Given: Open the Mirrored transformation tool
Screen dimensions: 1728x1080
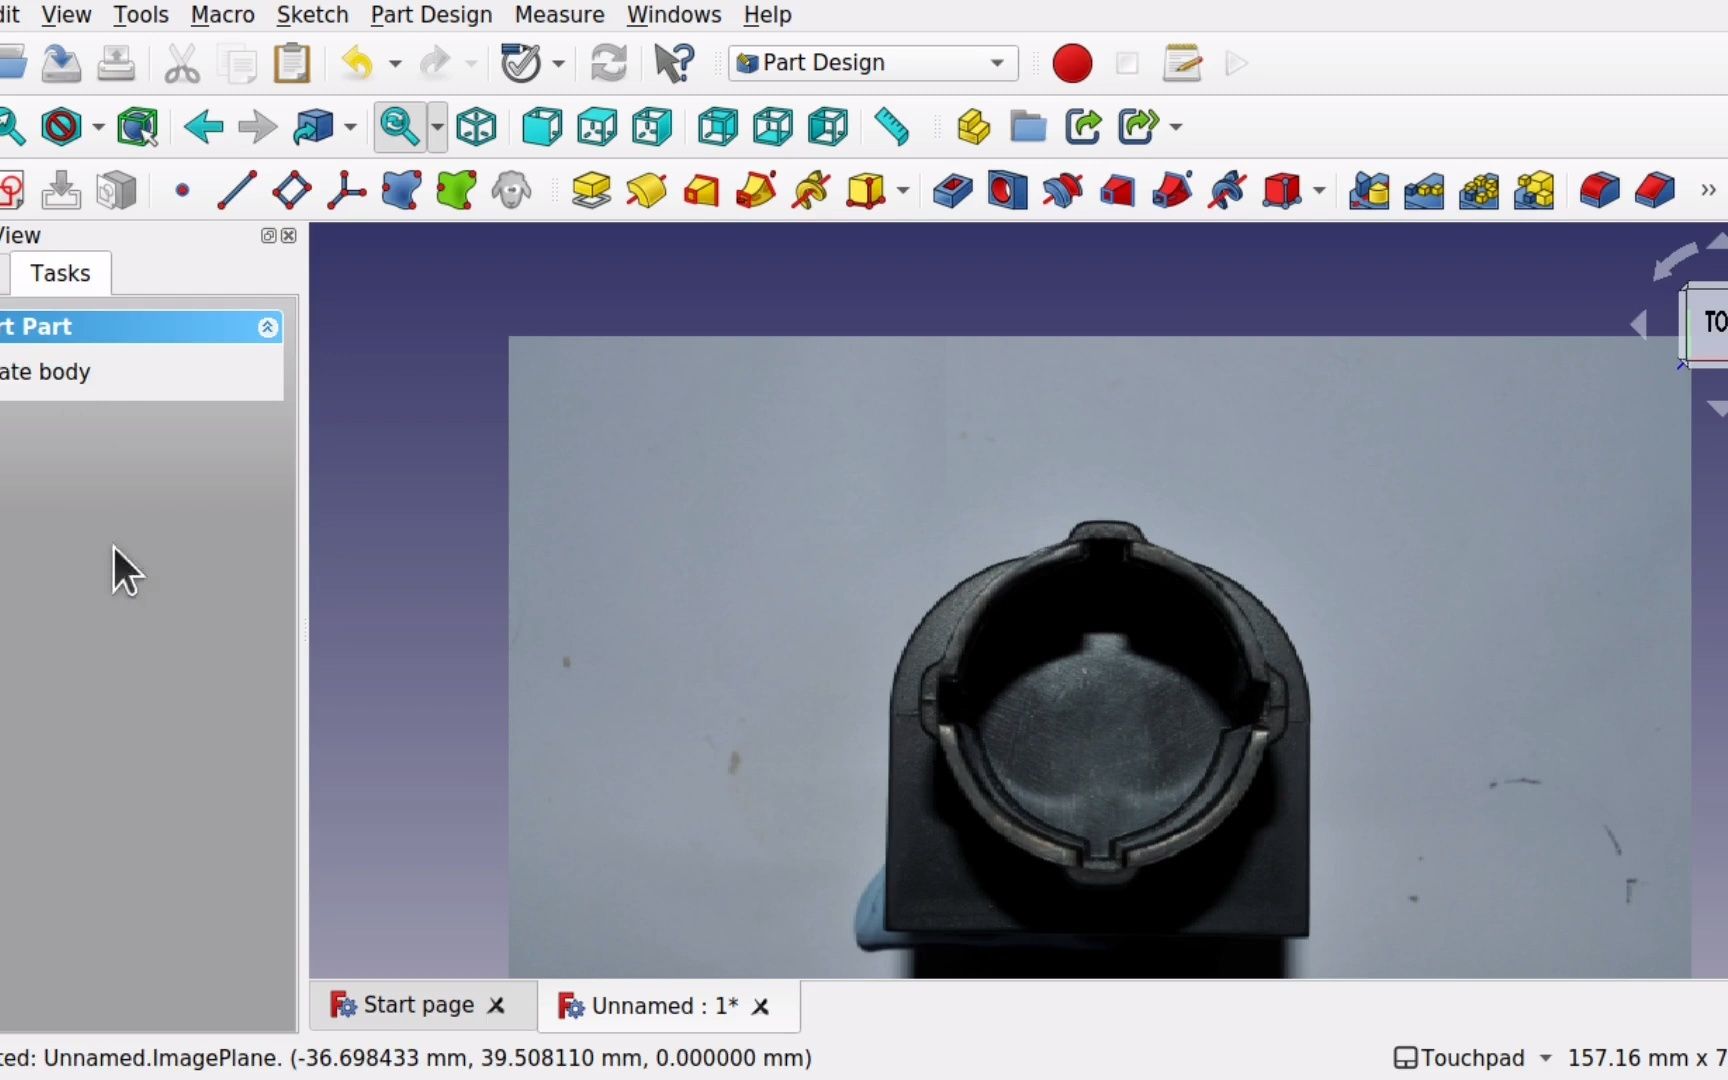Looking at the screenshot, I should tap(1369, 190).
